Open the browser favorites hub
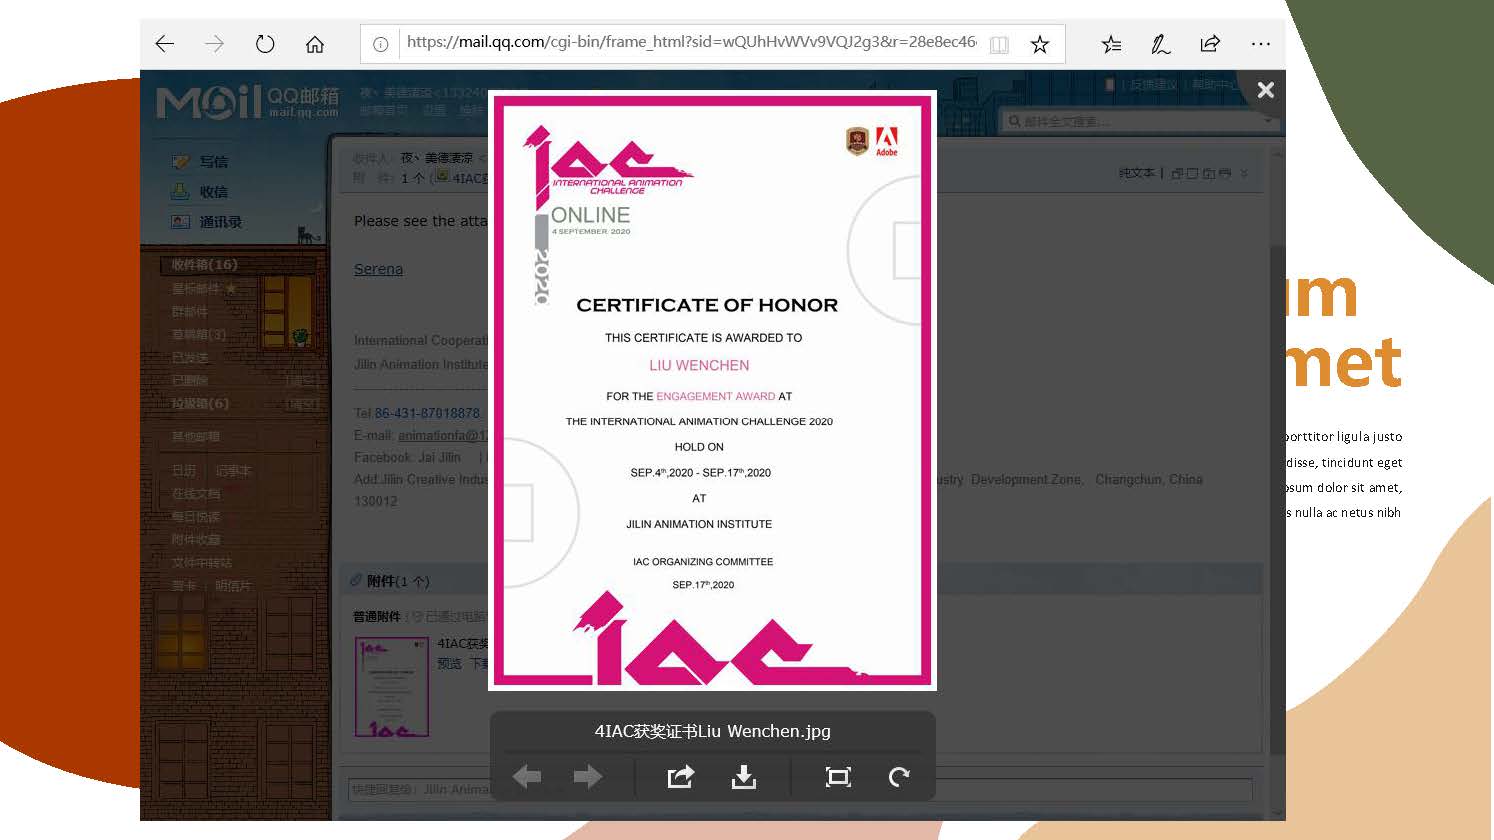Image resolution: width=1494 pixels, height=840 pixels. point(1111,44)
